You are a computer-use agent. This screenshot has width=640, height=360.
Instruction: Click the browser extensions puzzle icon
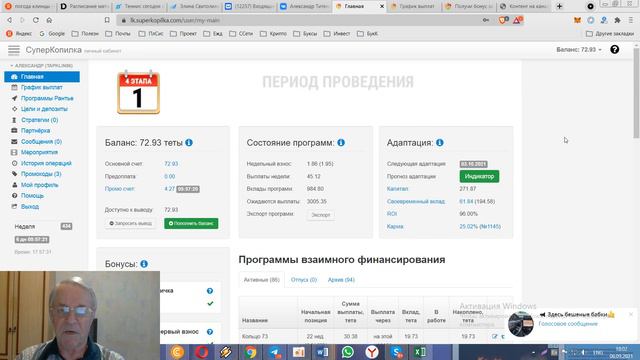pos(617,20)
